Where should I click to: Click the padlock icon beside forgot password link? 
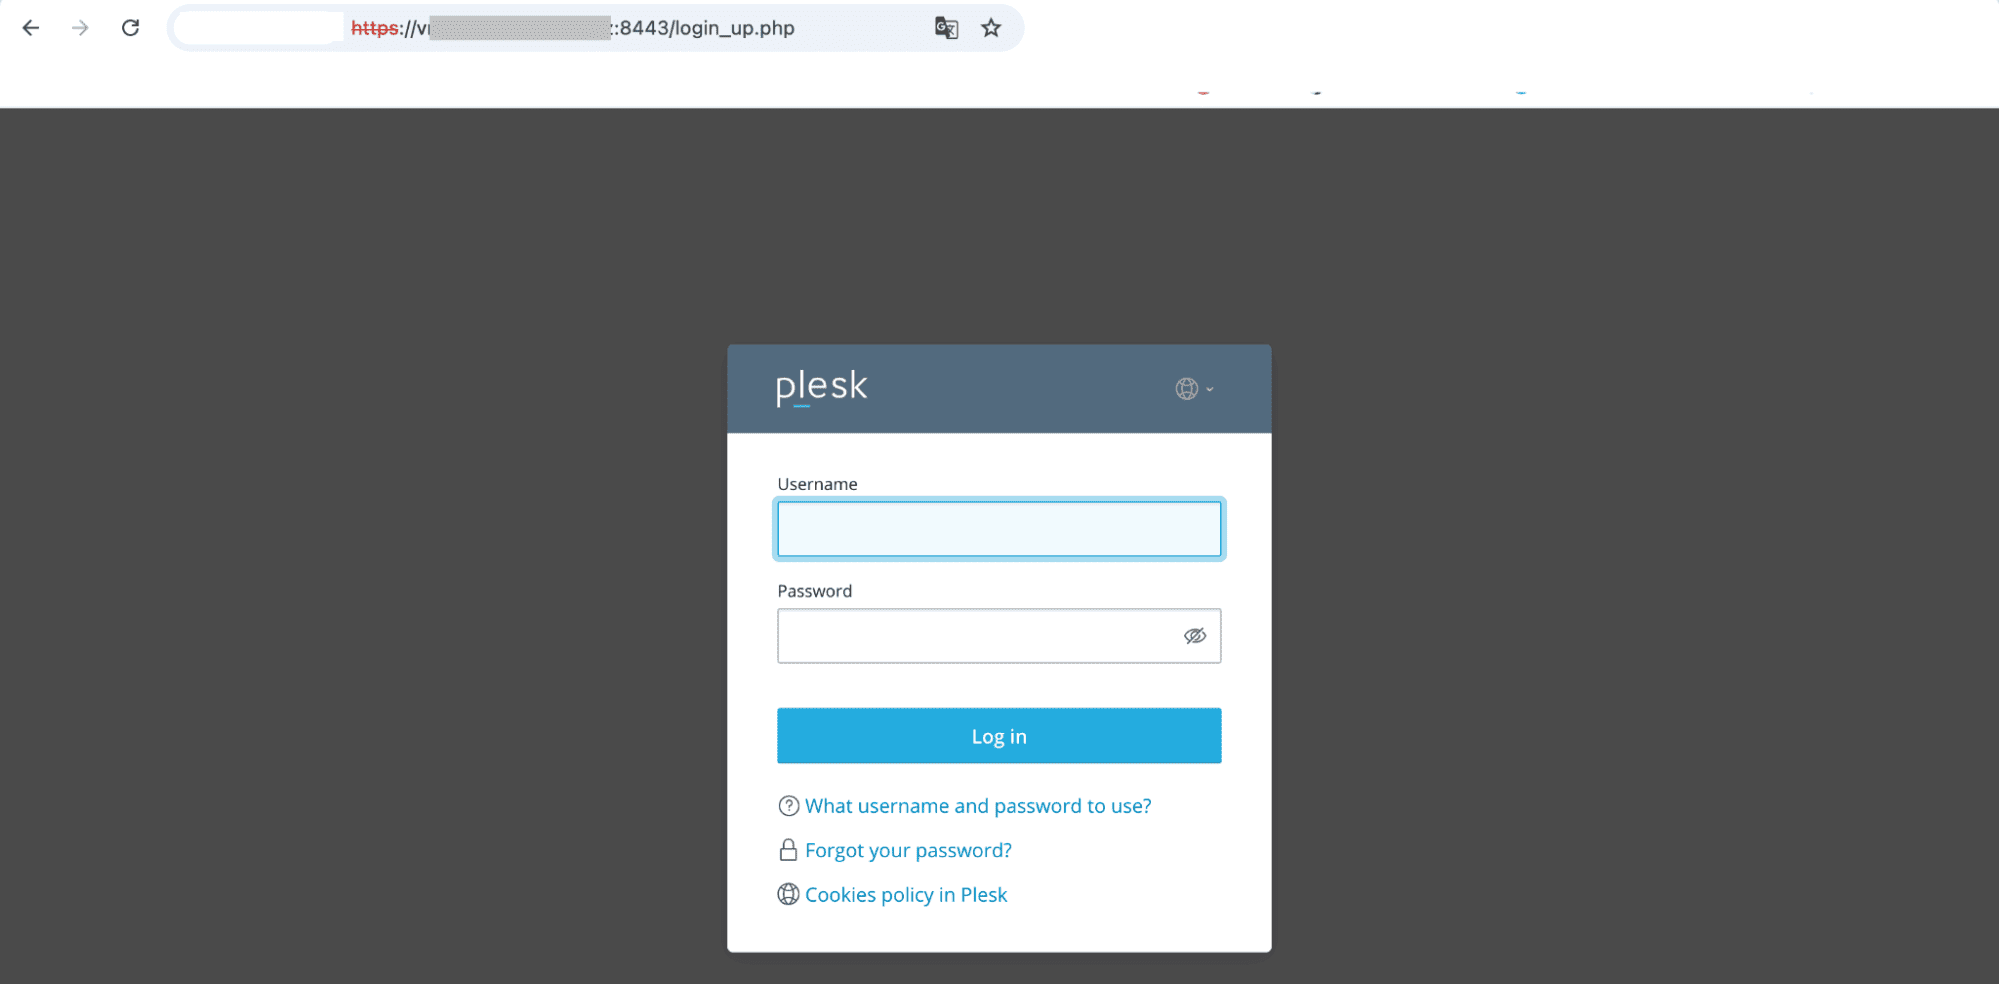(x=788, y=849)
